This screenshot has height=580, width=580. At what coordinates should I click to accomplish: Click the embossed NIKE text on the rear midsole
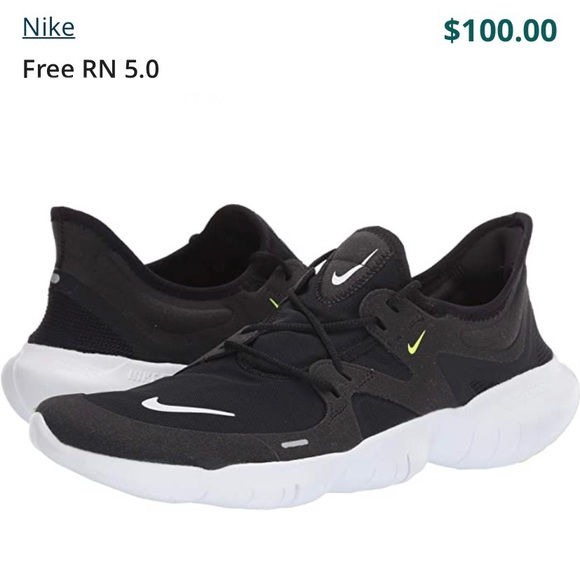click(x=142, y=375)
